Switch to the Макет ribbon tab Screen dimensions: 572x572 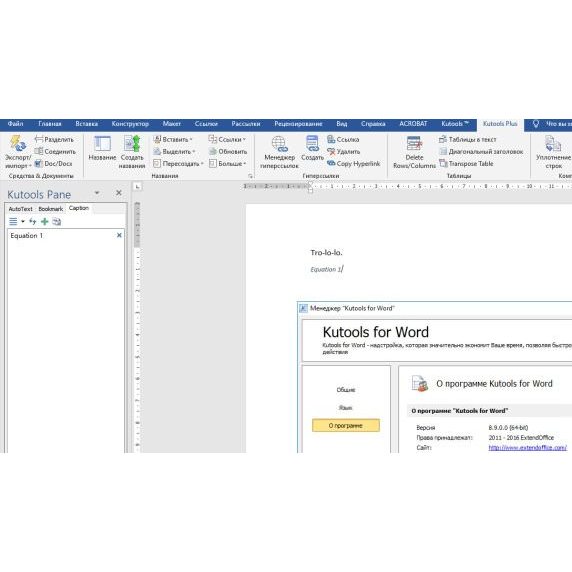click(171, 124)
